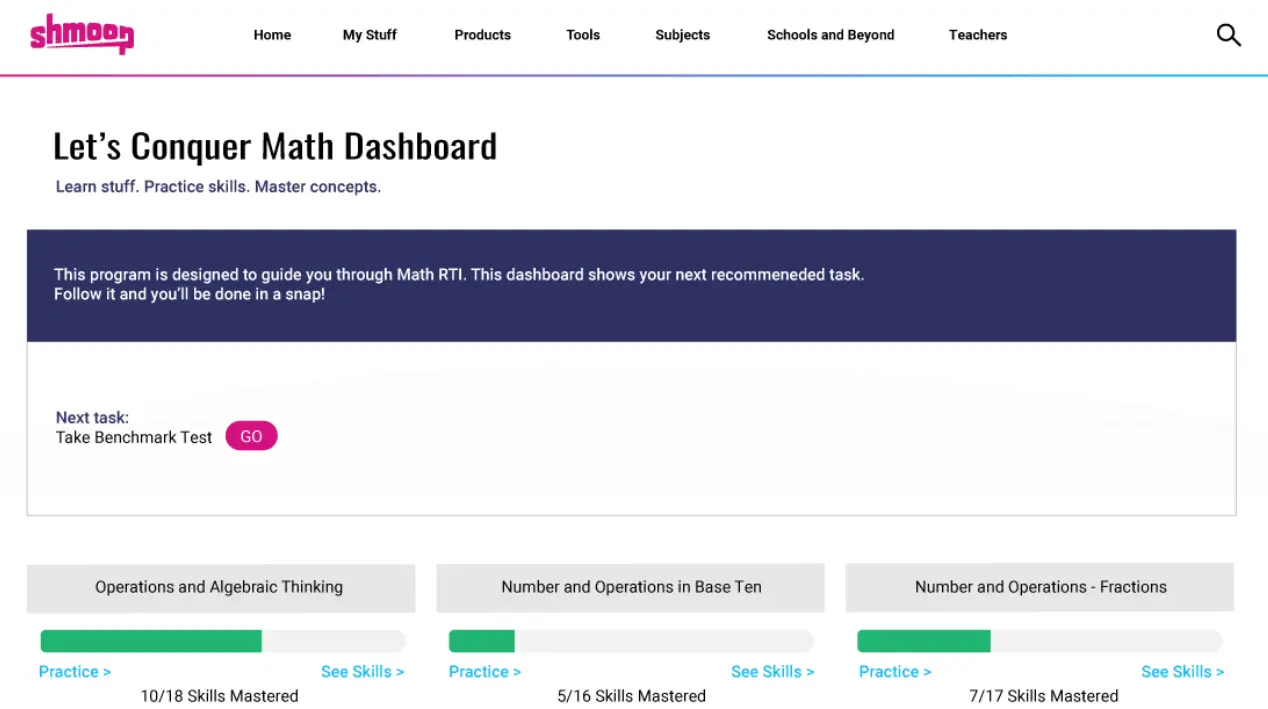Image resolution: width=1268 pixels, height=709 pixels.
Task: Click the pink GO button
Action: [x=251, y=437]
